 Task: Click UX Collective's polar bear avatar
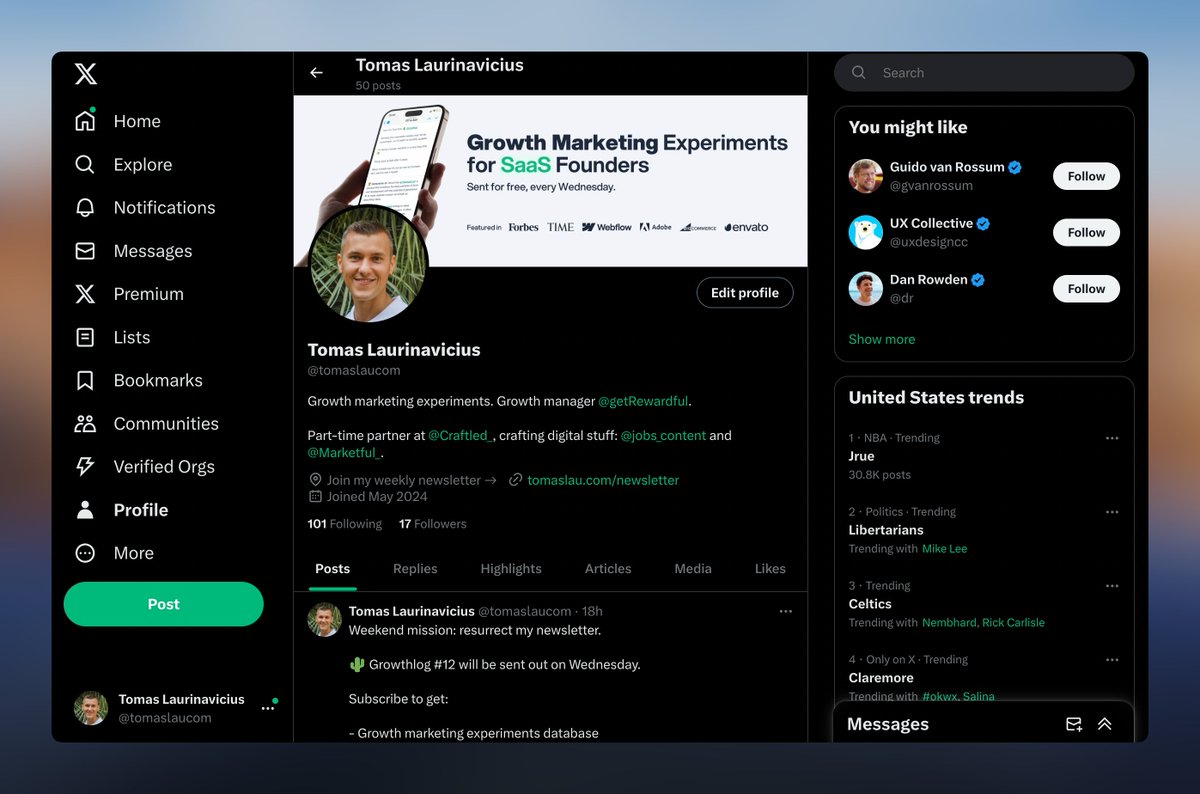coord(865,232)
